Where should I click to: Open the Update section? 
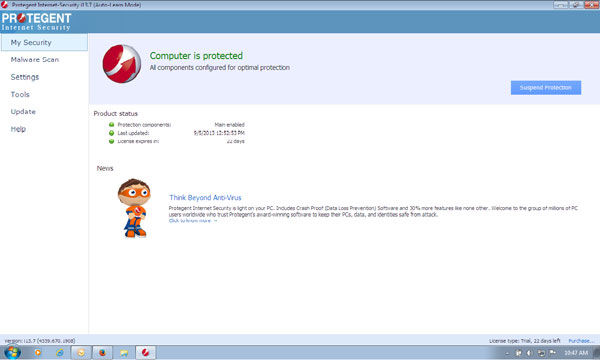[x=23, y=112]
